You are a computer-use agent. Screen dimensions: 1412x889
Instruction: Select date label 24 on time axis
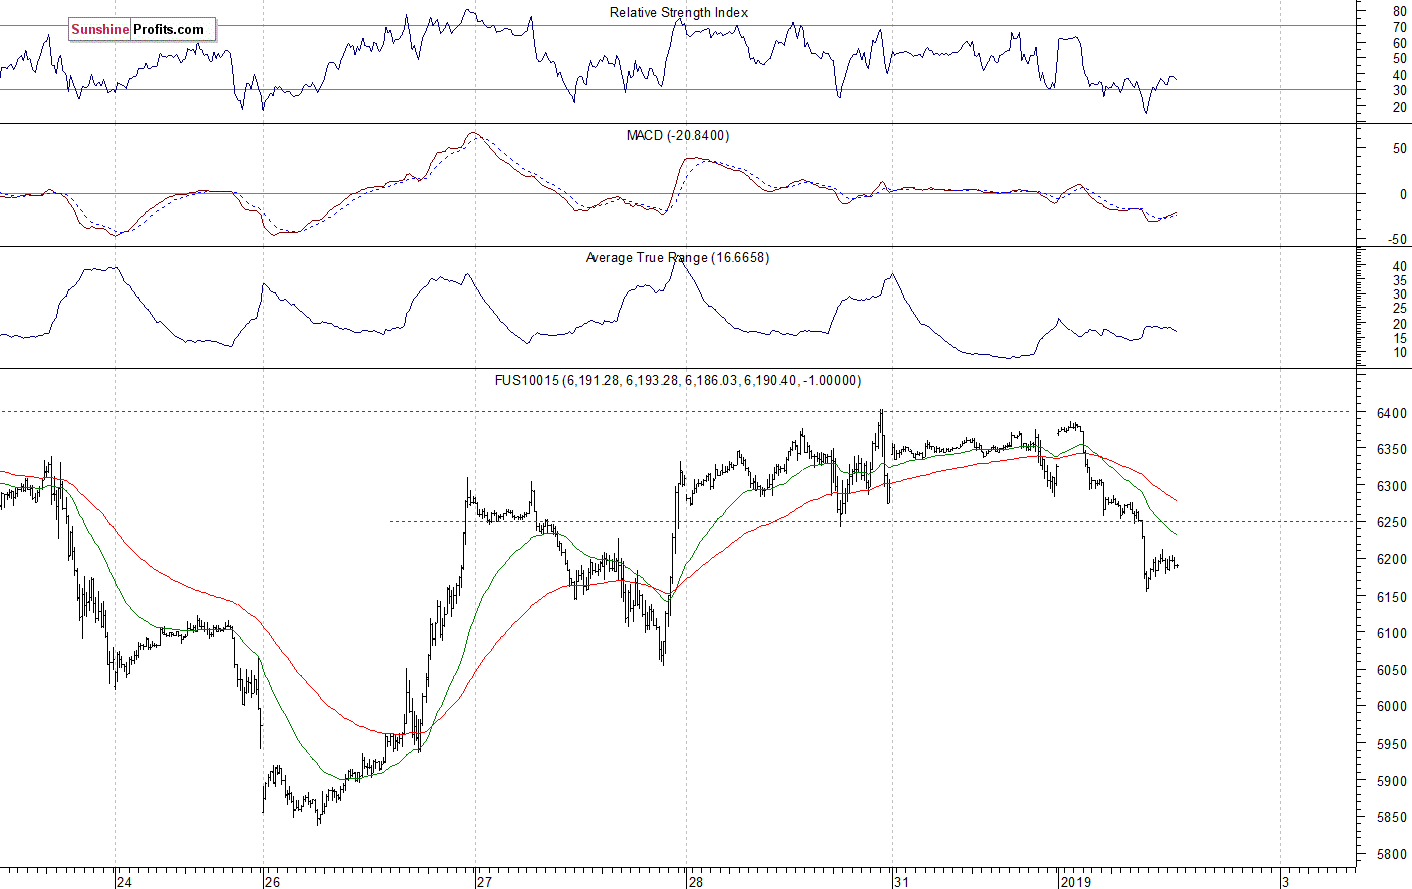coord(124,882)
